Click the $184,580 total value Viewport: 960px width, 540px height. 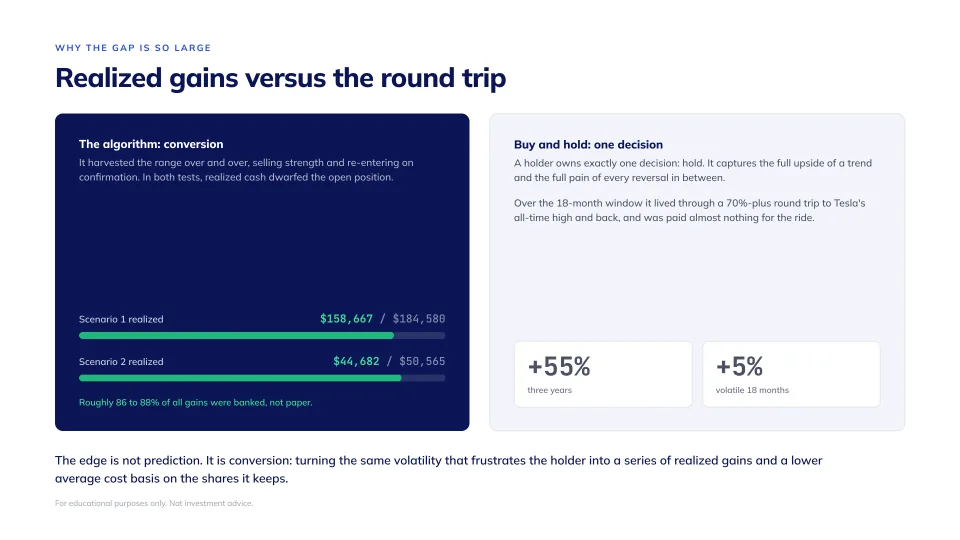pyautogui.click(x=419, y=318)
